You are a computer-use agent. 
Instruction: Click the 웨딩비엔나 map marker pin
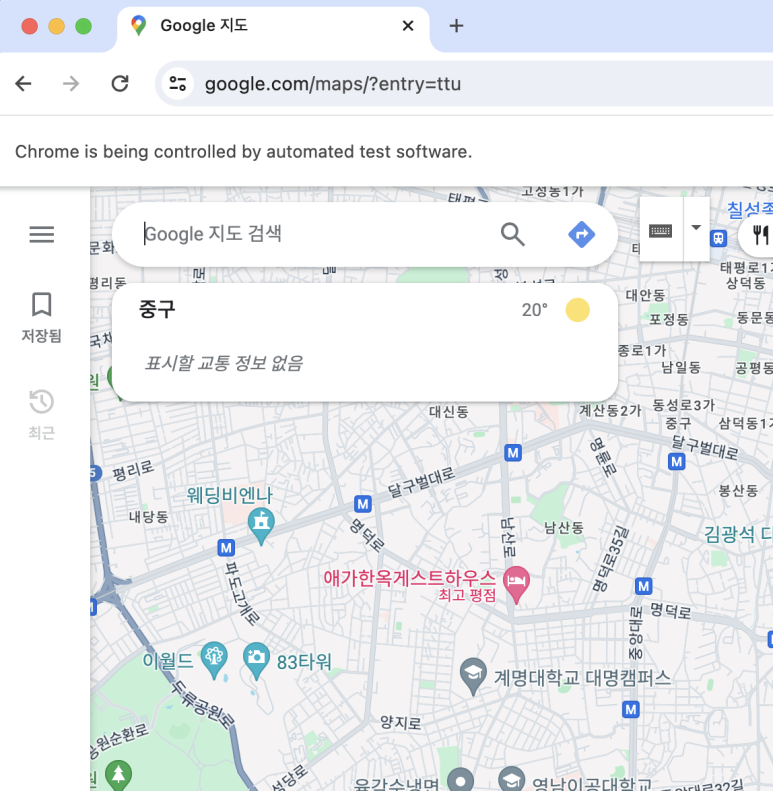pyautogui.click(x=261, y=526)
